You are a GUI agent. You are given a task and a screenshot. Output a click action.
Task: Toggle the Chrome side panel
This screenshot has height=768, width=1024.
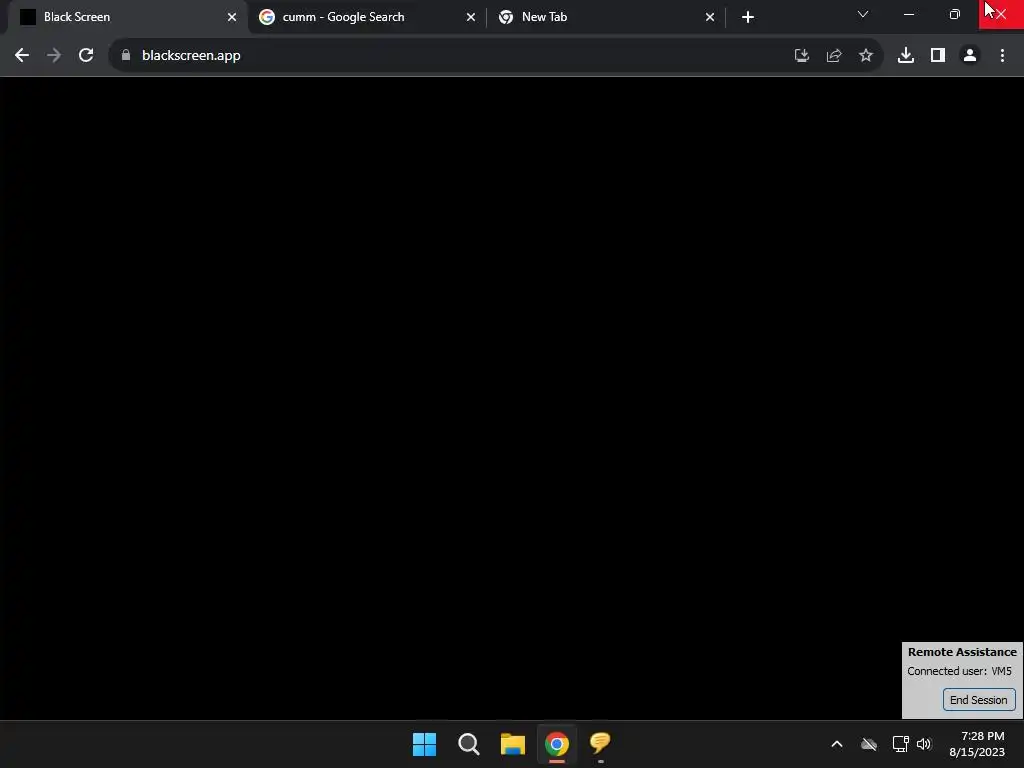click(938, 56)
